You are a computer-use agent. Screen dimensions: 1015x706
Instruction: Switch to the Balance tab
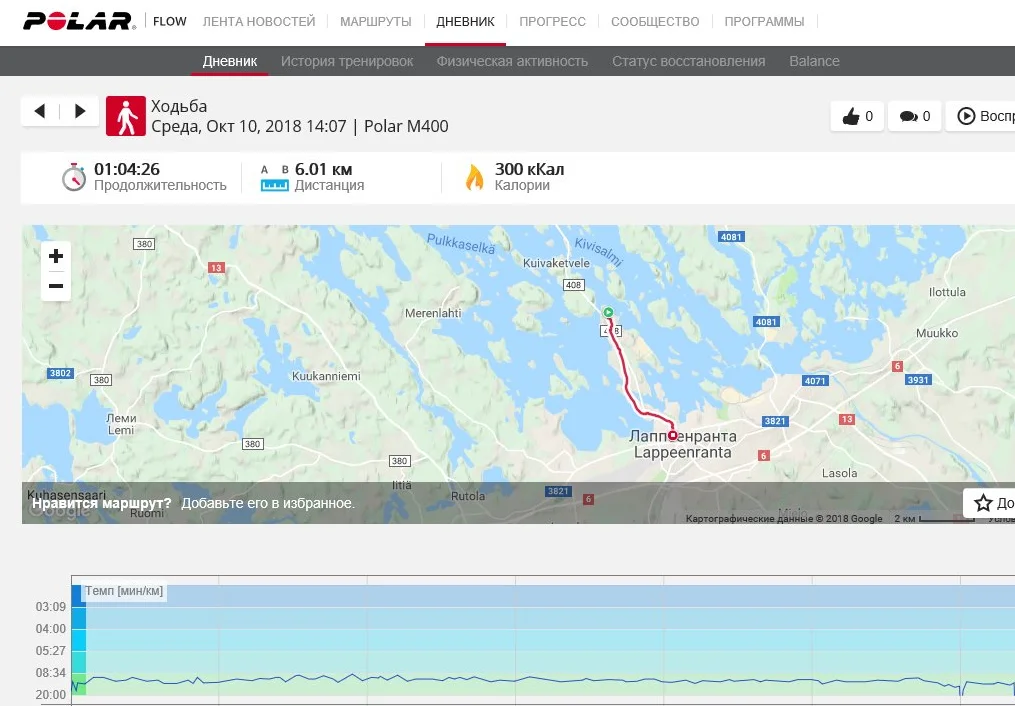(x=814, y=61)
